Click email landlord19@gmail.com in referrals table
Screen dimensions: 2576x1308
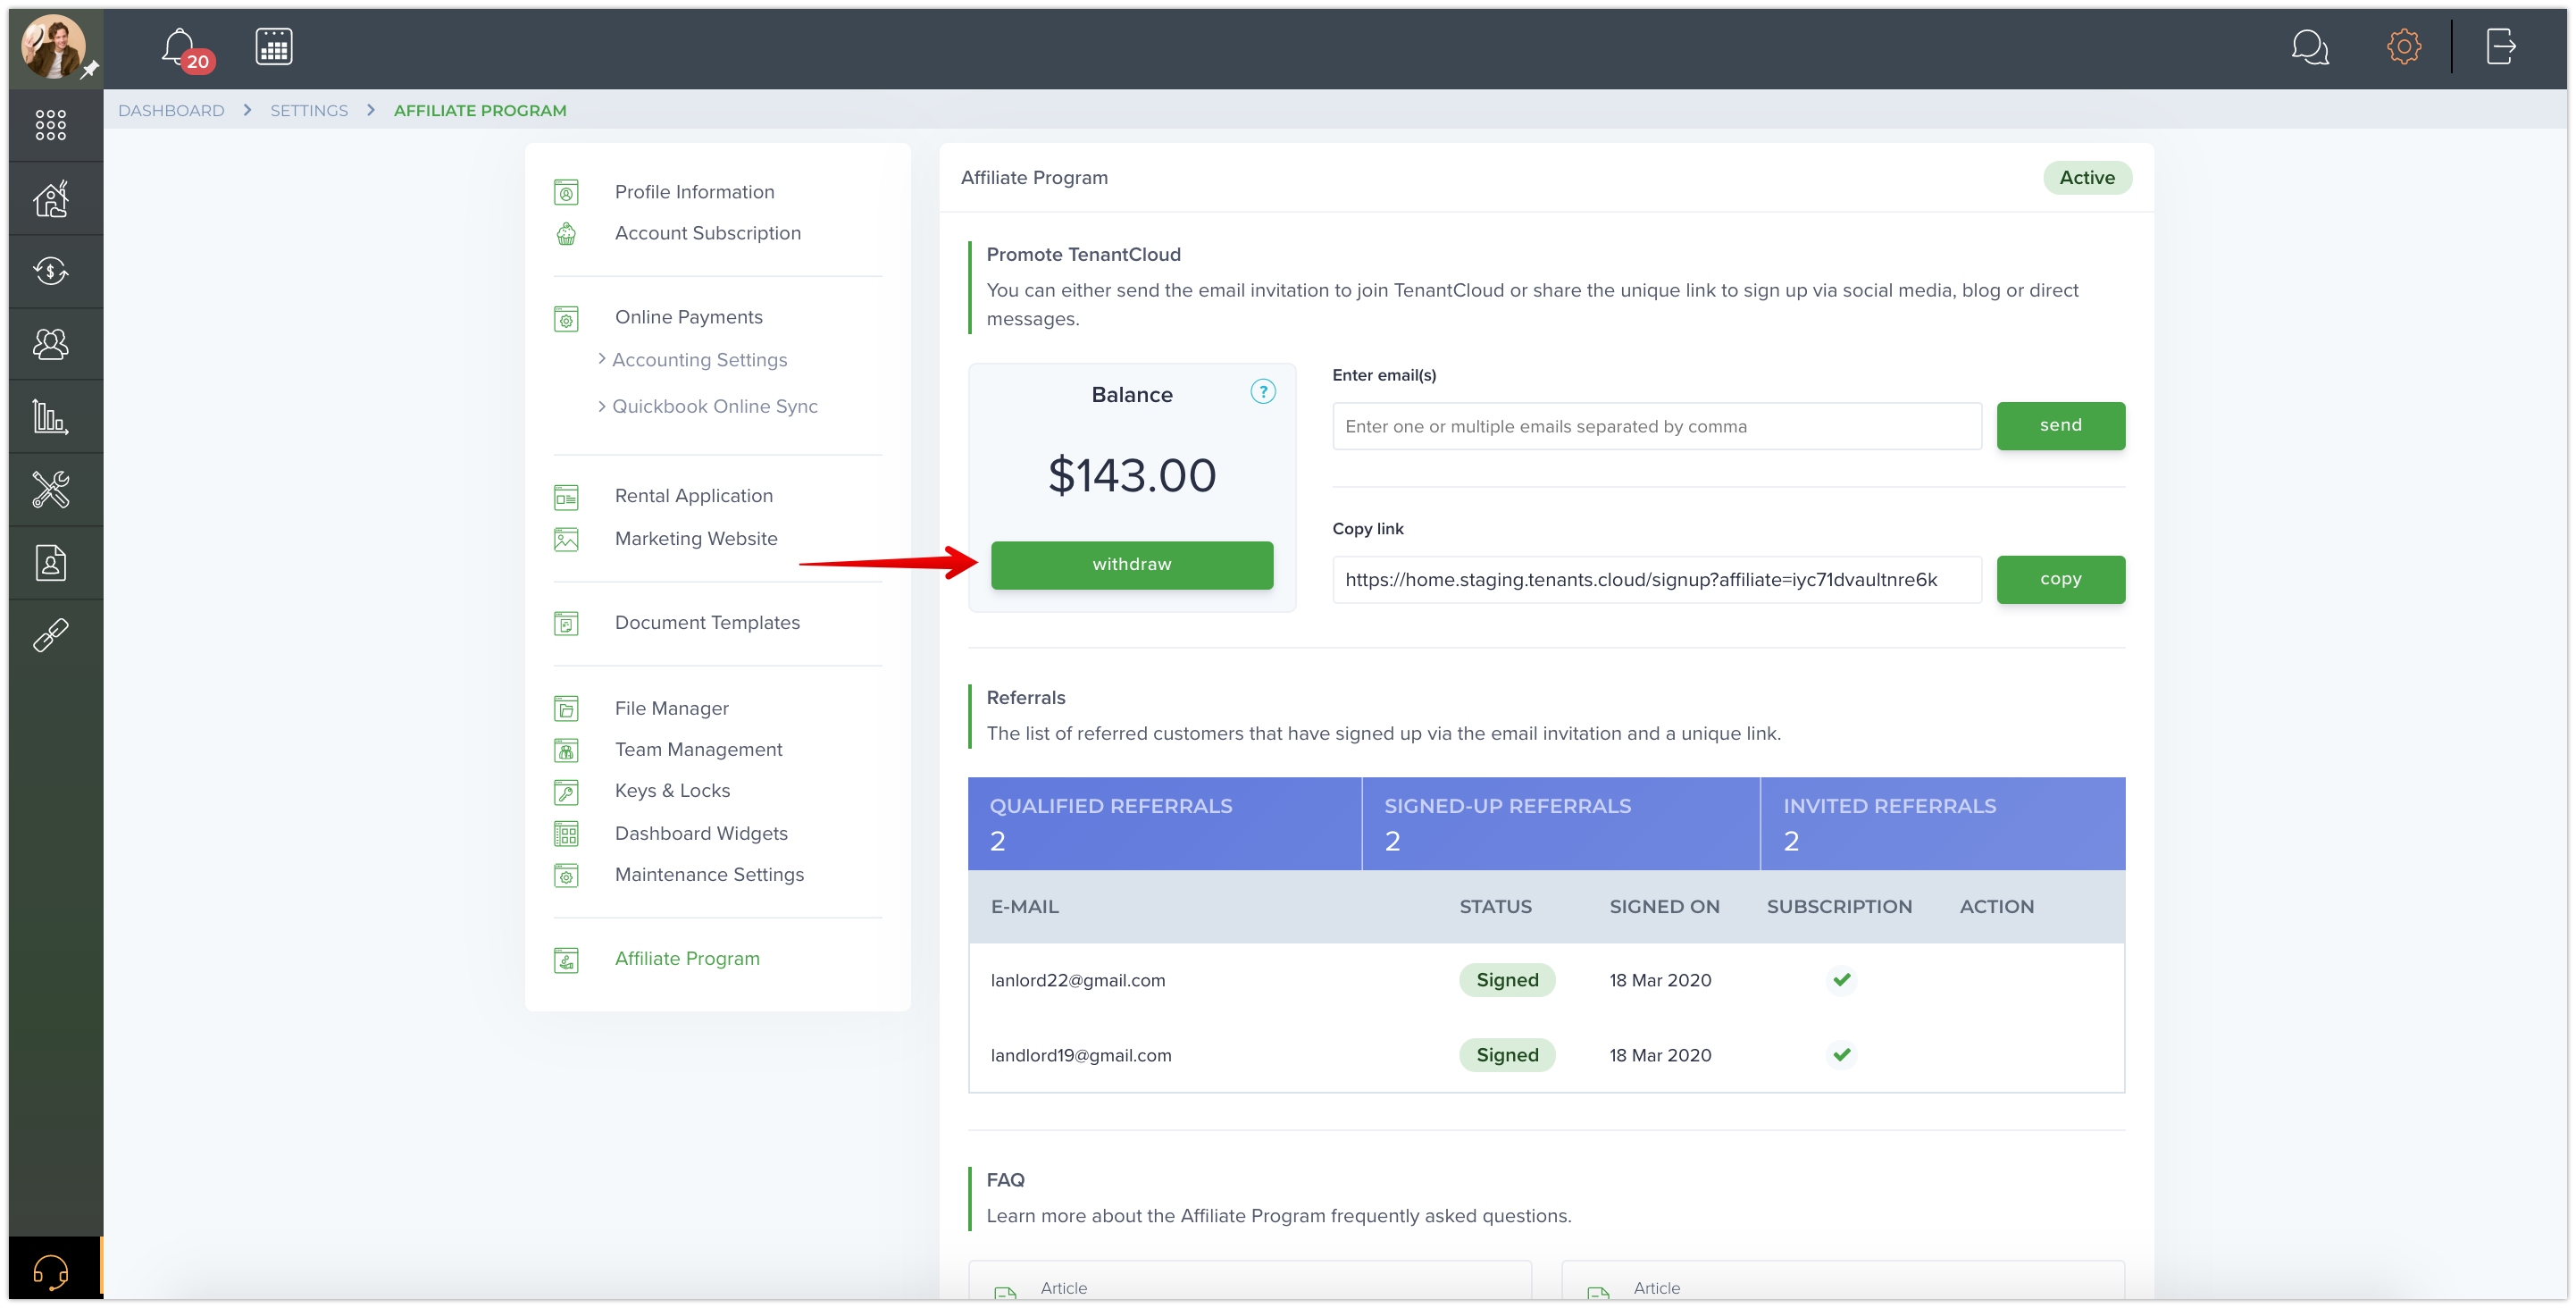(1081, 1055)
